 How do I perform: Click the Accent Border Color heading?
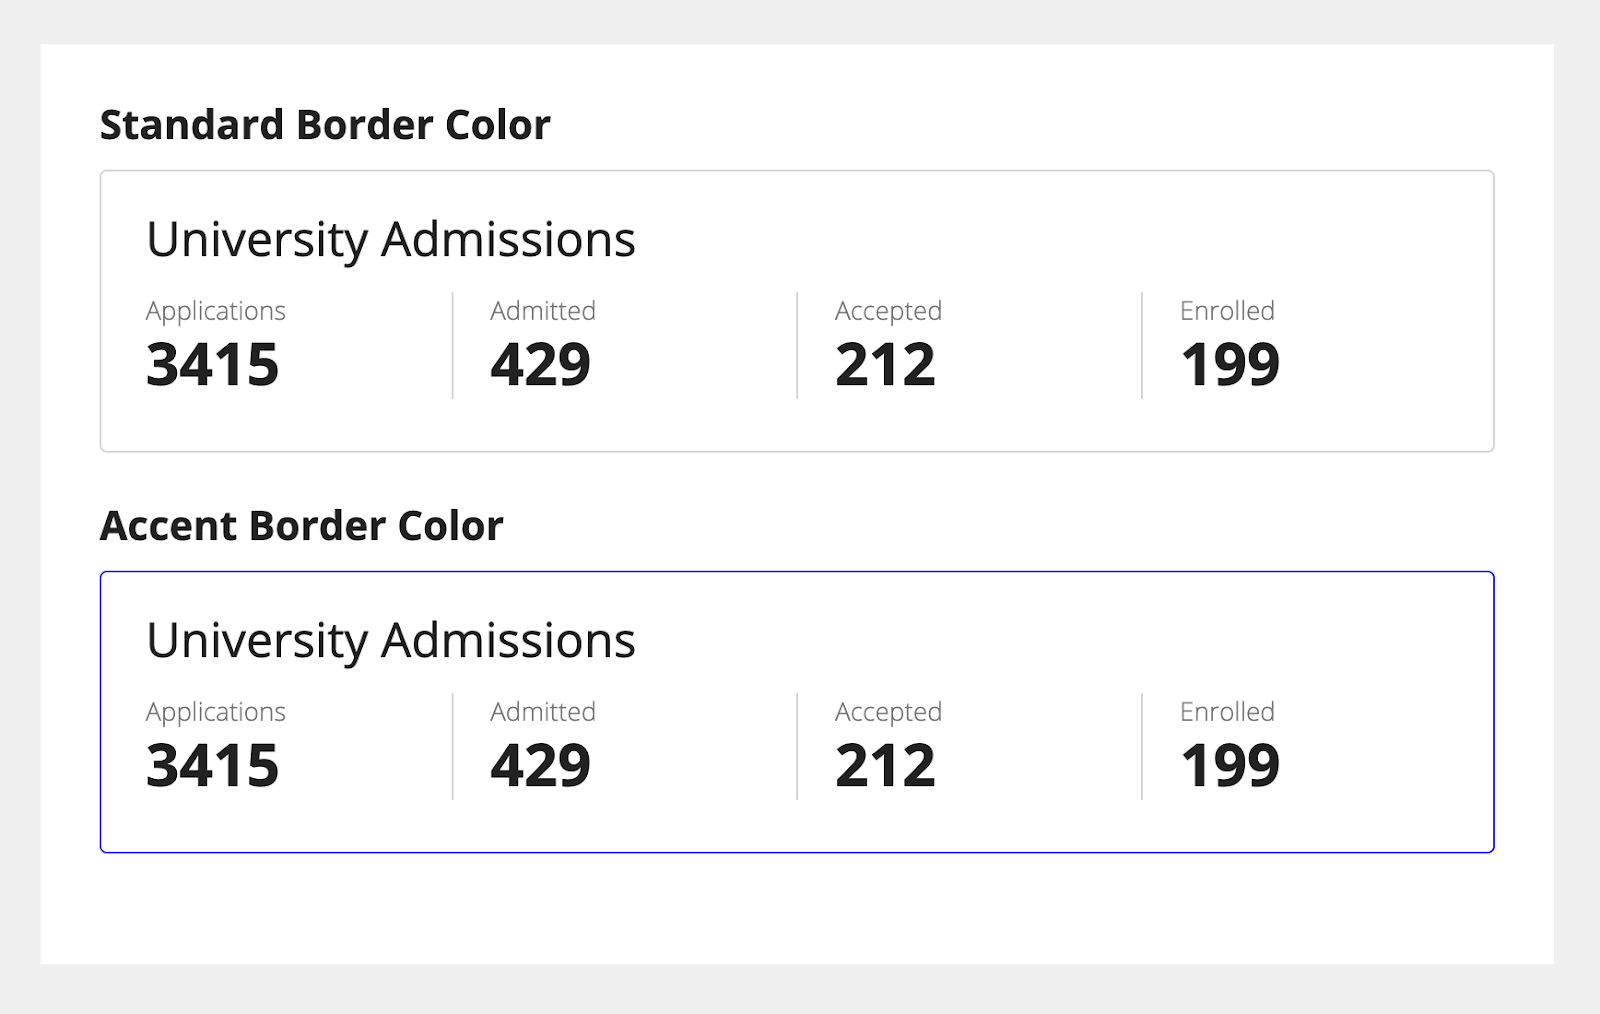click(x=301, y=524)
